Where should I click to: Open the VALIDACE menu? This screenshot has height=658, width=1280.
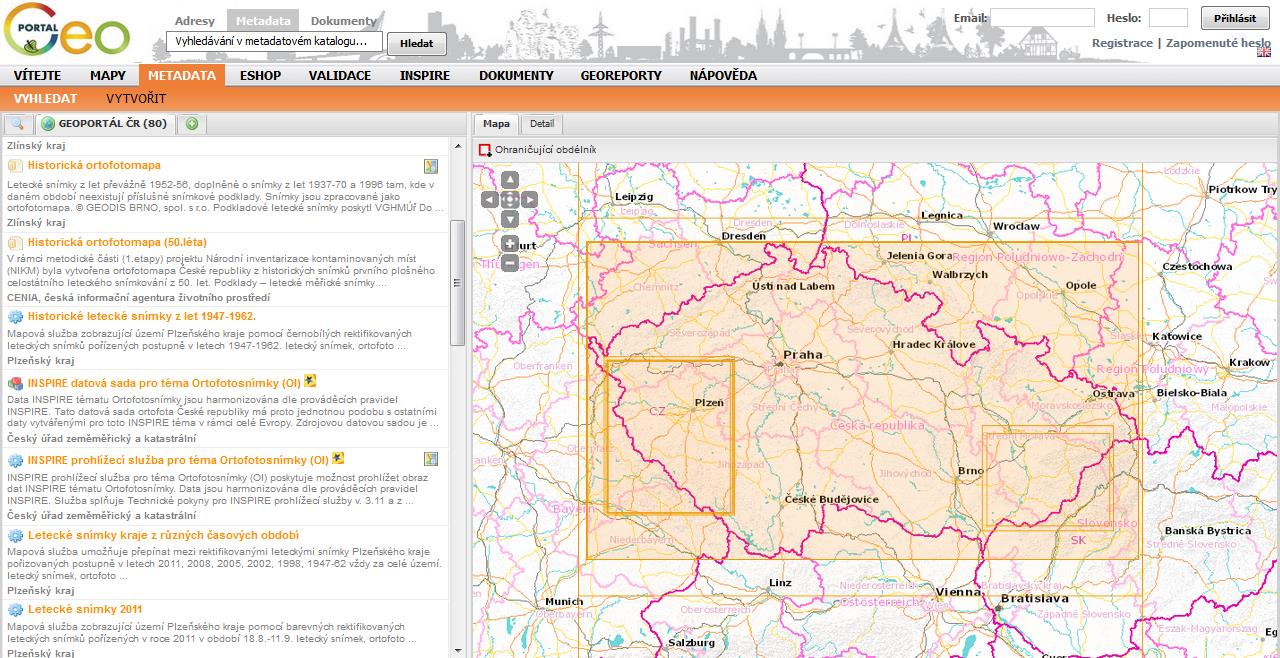click(x=340, y=75)
